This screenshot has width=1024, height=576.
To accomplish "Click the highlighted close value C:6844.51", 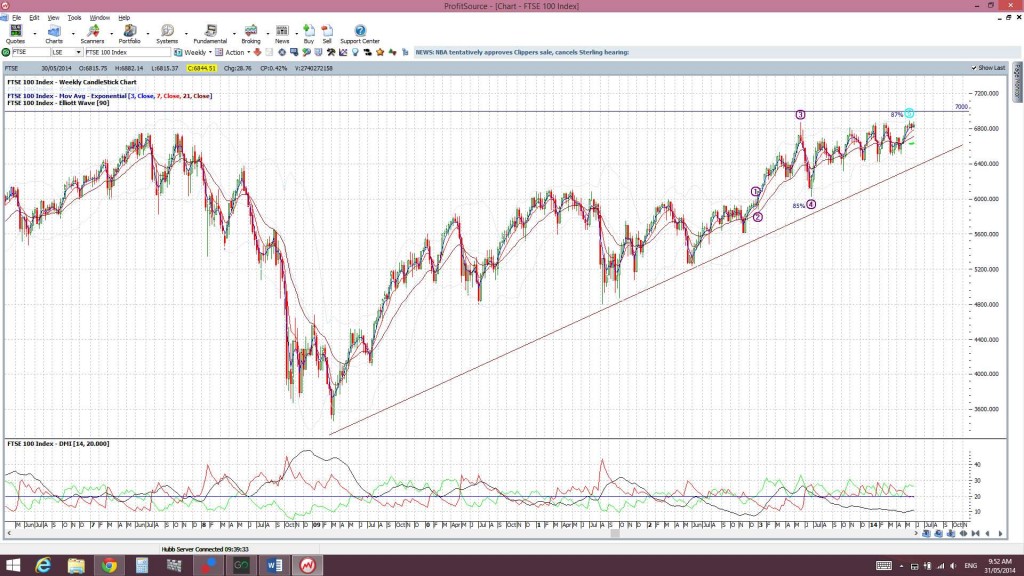I will 200,68.
